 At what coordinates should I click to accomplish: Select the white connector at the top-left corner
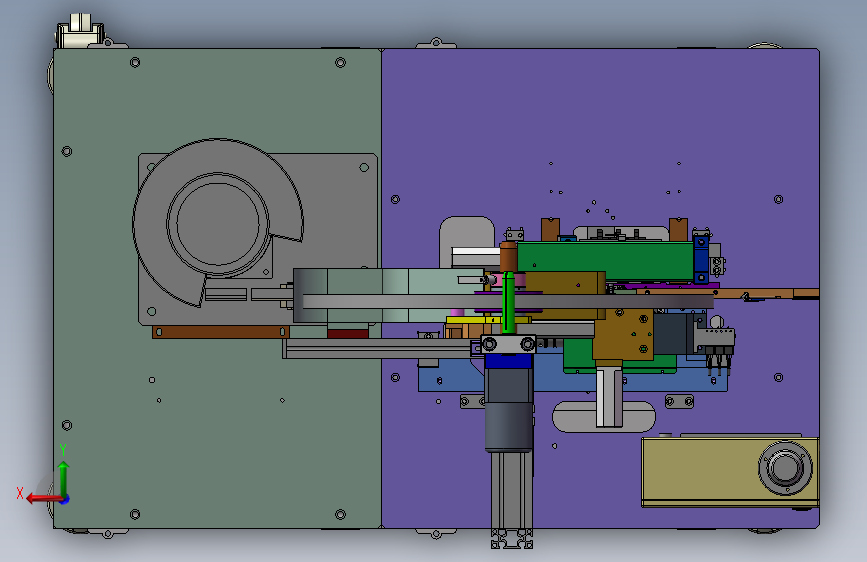(x=81, y=31)
